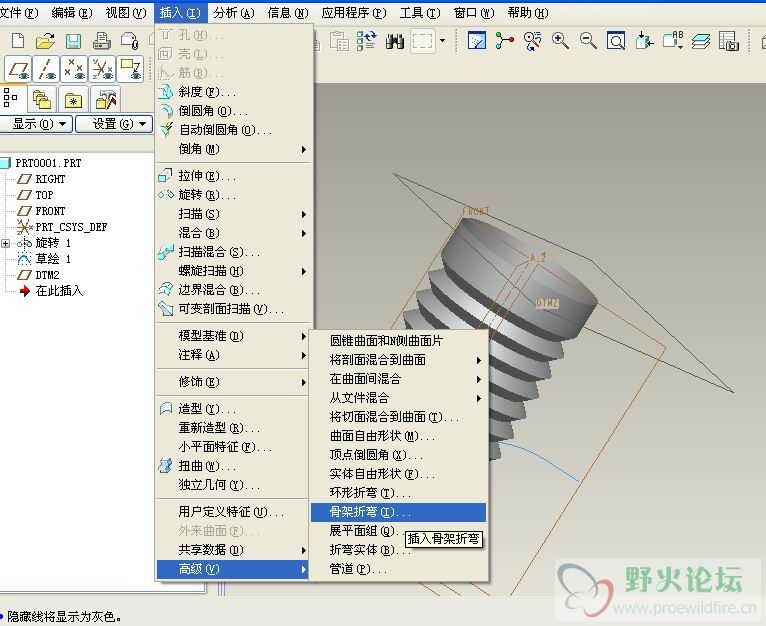Select 管道(P) pipe in submenu
The width and height of the screenshot is (766, 626).
tap(399, 569)
